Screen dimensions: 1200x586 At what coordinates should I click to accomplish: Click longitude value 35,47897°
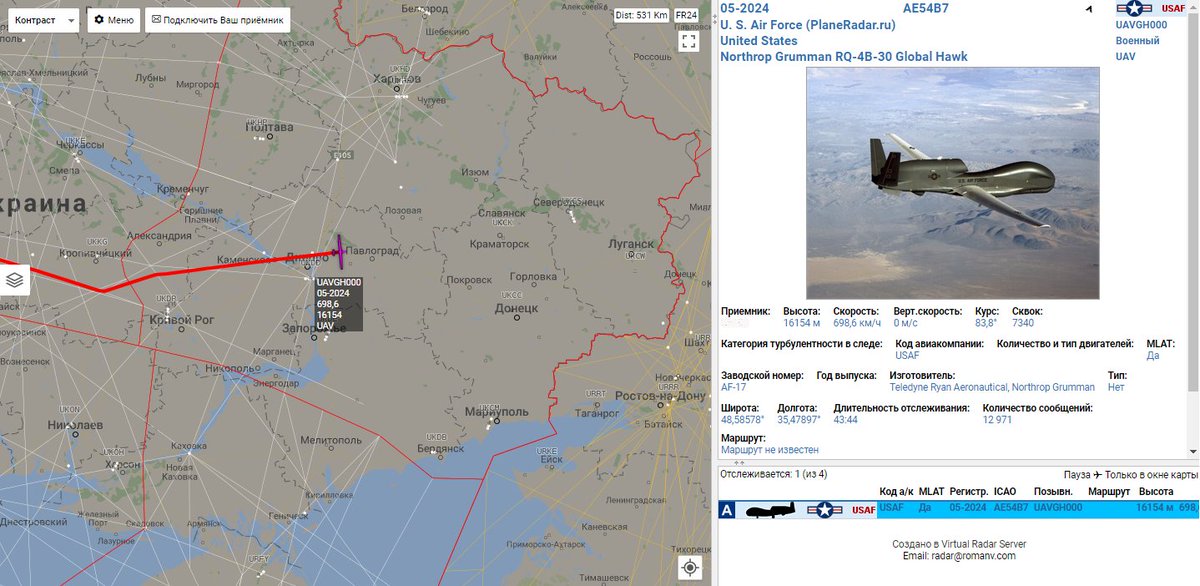pyautogui.click(x=799, y=420)
